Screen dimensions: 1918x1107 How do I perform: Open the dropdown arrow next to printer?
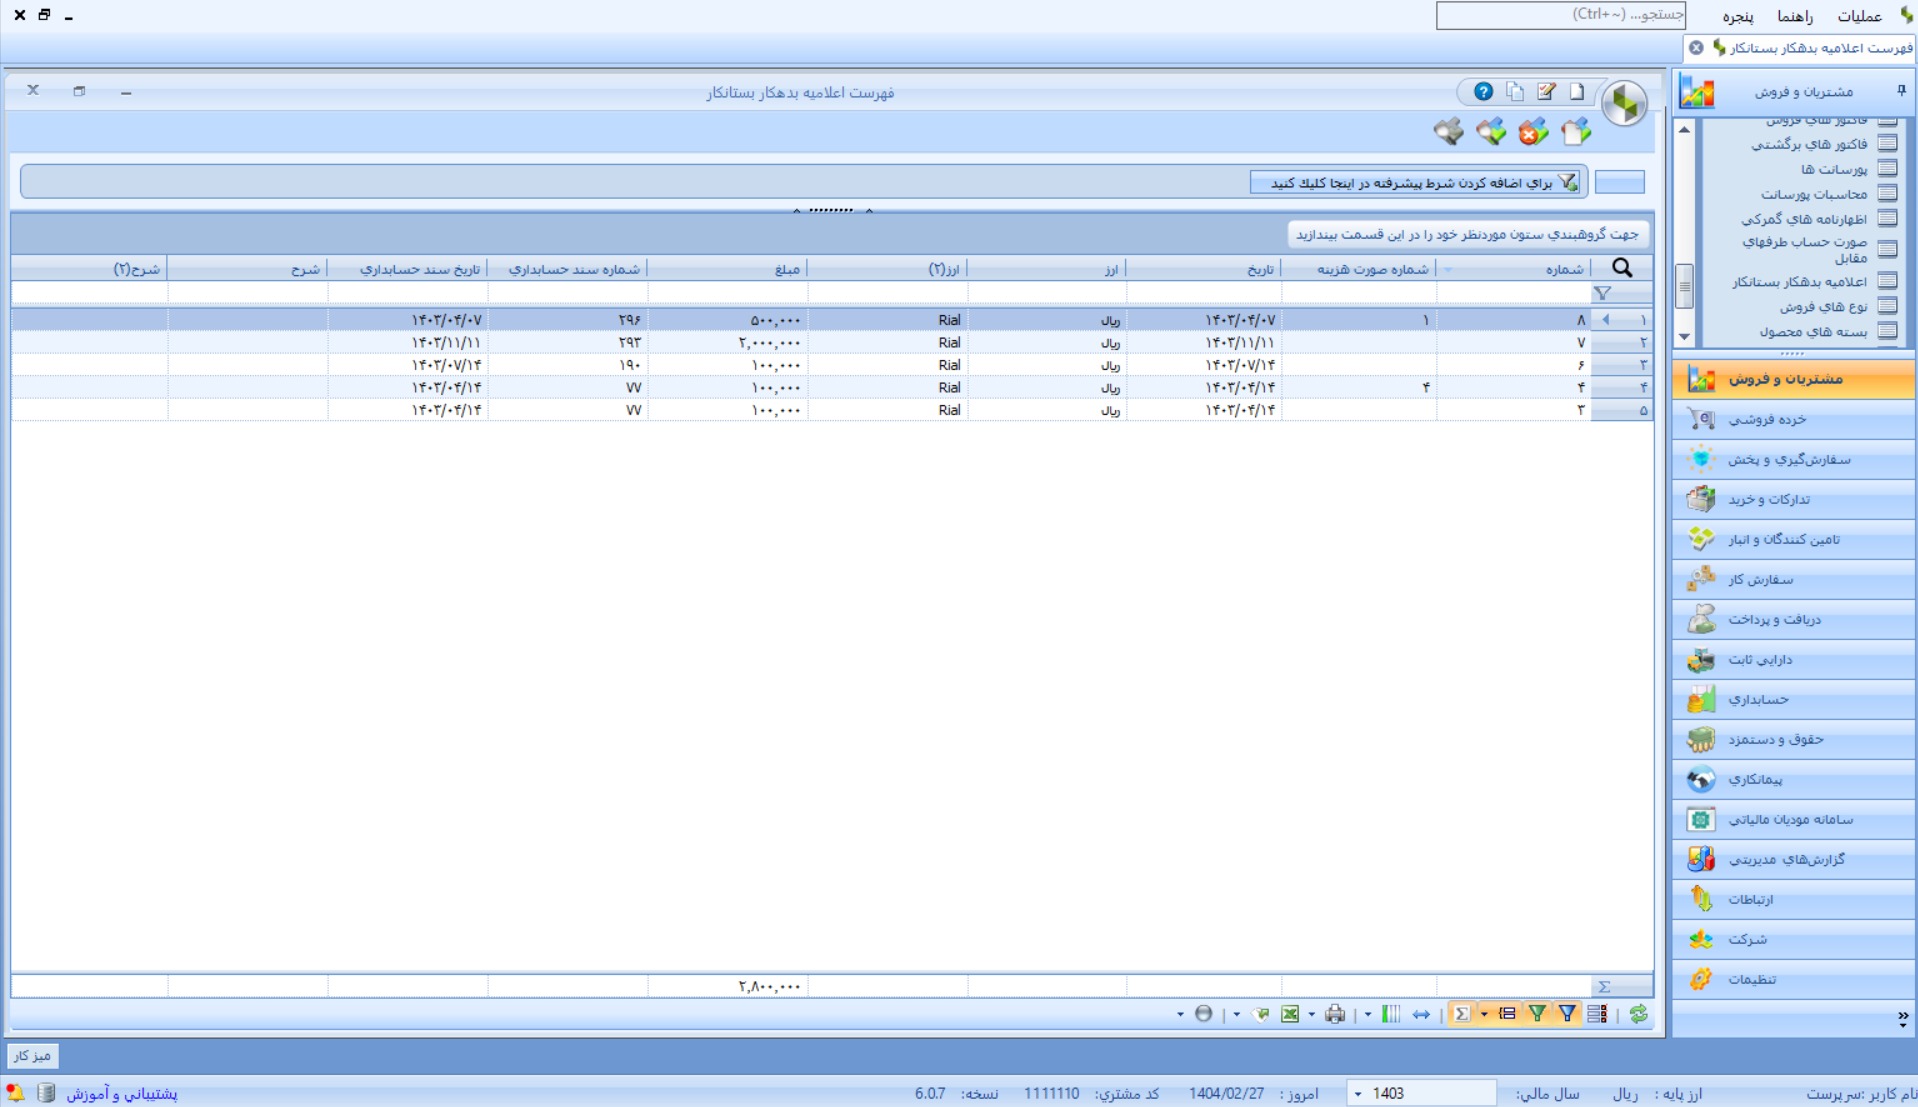1312,1014
